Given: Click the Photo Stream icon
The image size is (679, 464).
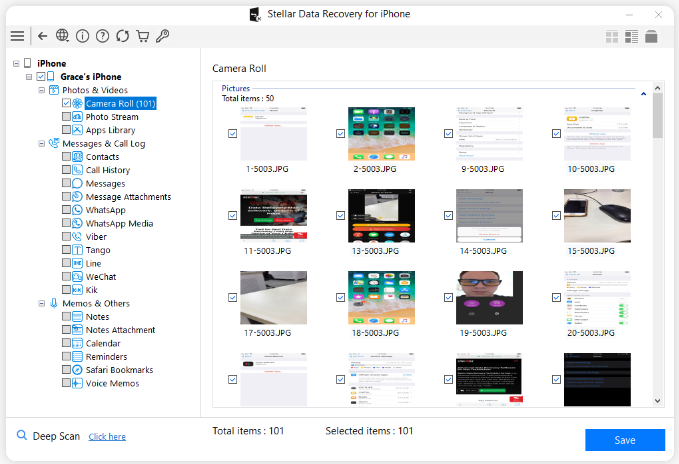Looking at the screenshot, I should coord(78,117).
